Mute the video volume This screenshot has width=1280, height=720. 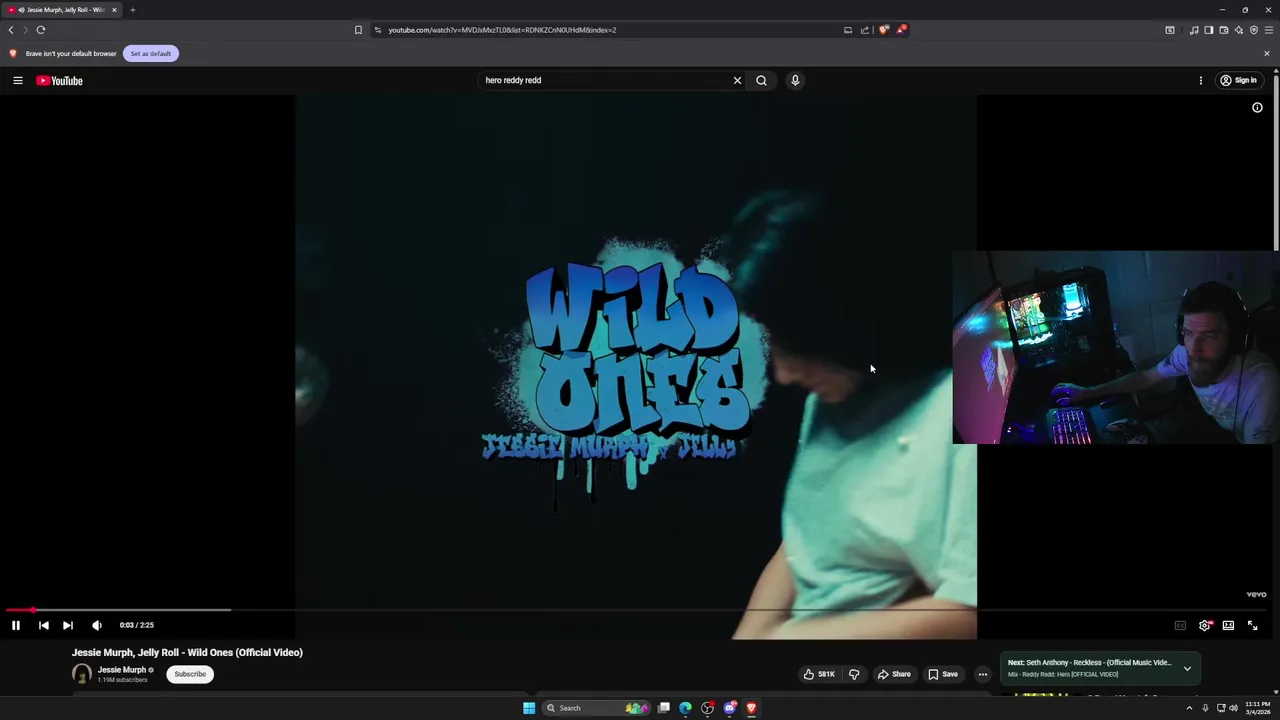click(x=97, y=625)
